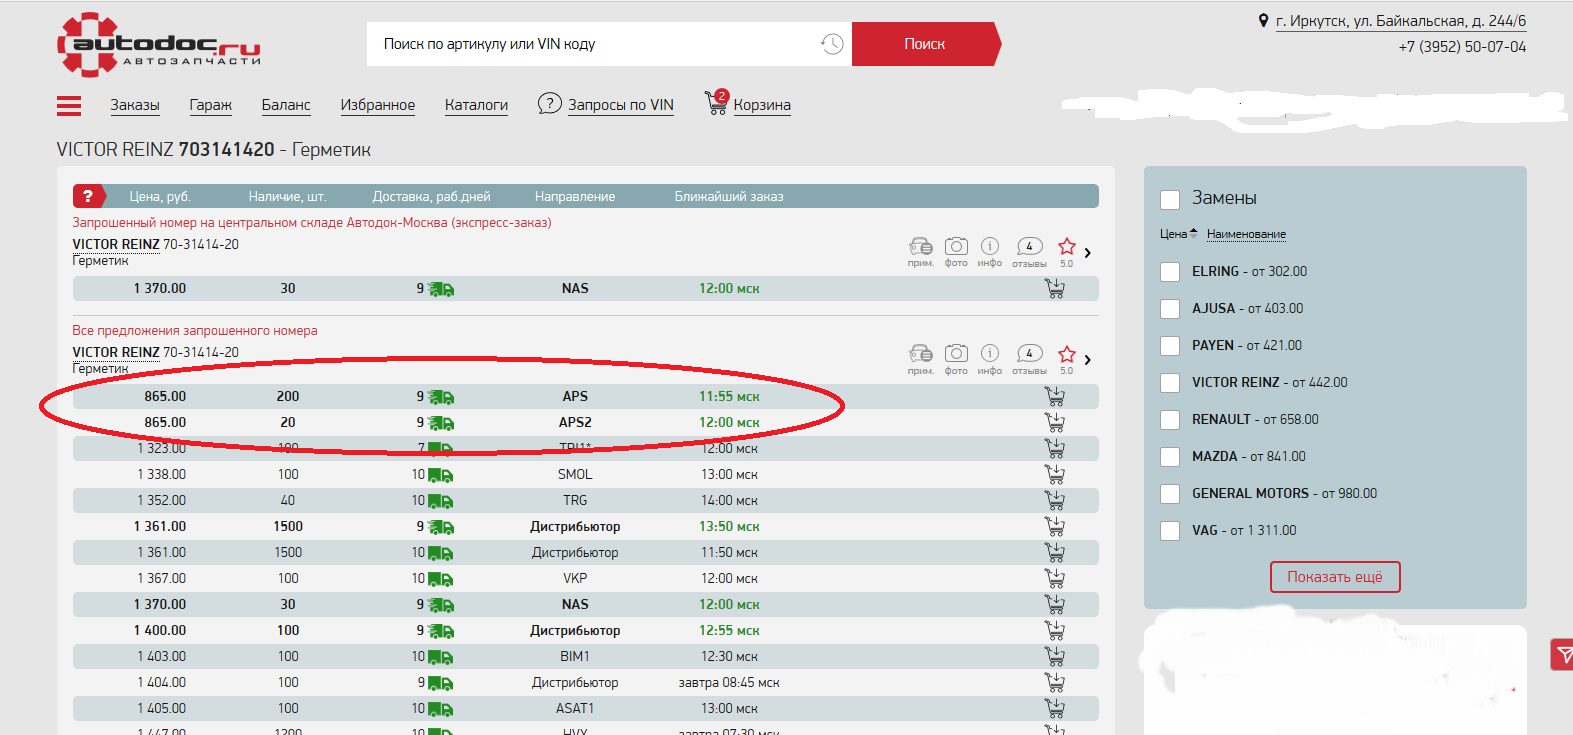Open VICTOR REINZ link in all-offers section
The width and height of the screenshot is (1573, 735).
coord(116,352)
